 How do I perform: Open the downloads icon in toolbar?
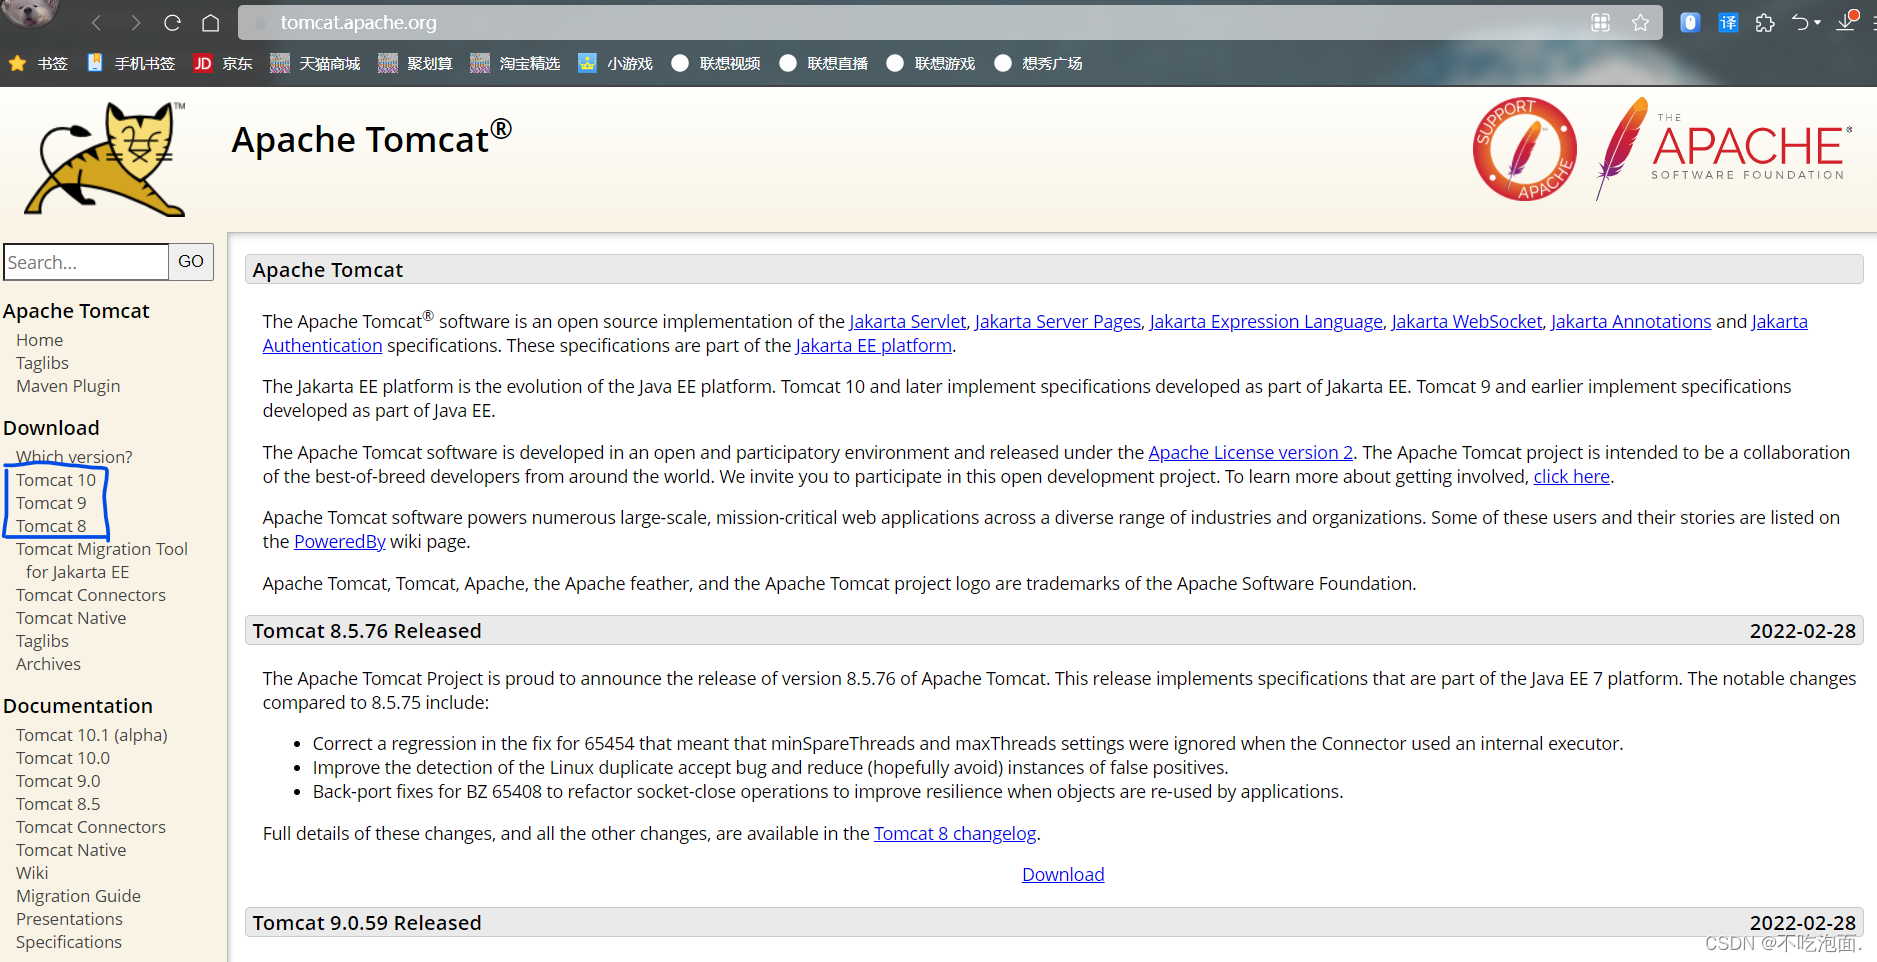[1846, 20]
